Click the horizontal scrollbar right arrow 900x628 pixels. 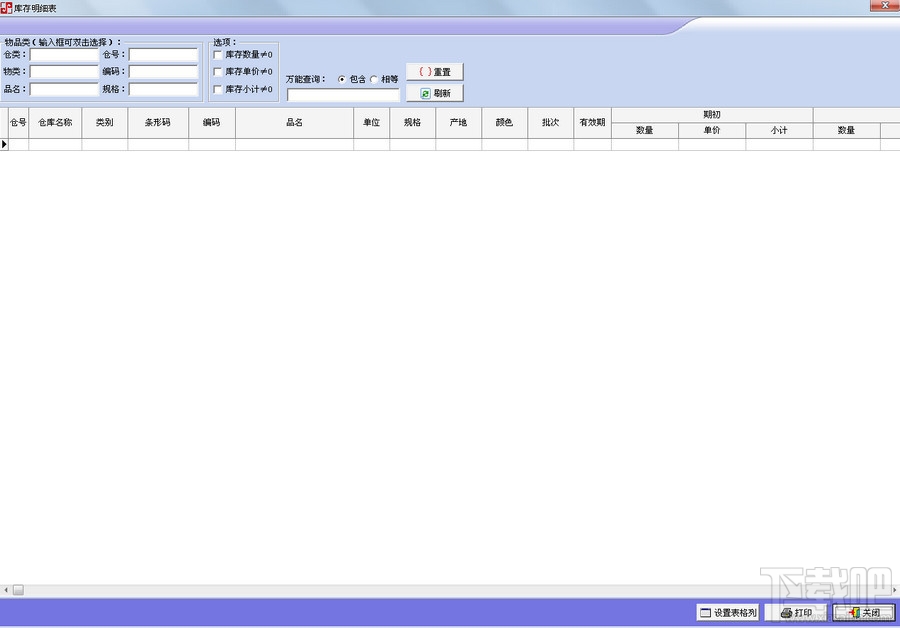895,590
